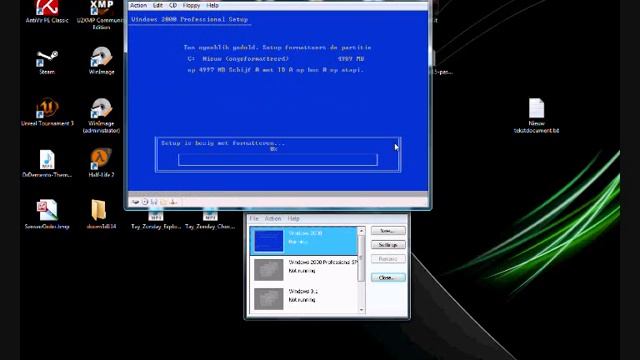
Task: Click the CD drive icon in Virtual PC status bar
Action: [x=145, y=202]
